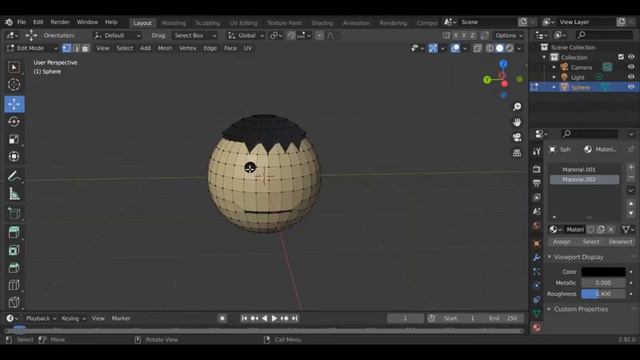Jump to the last frame

pyautogui.click(x=295, y=318)
